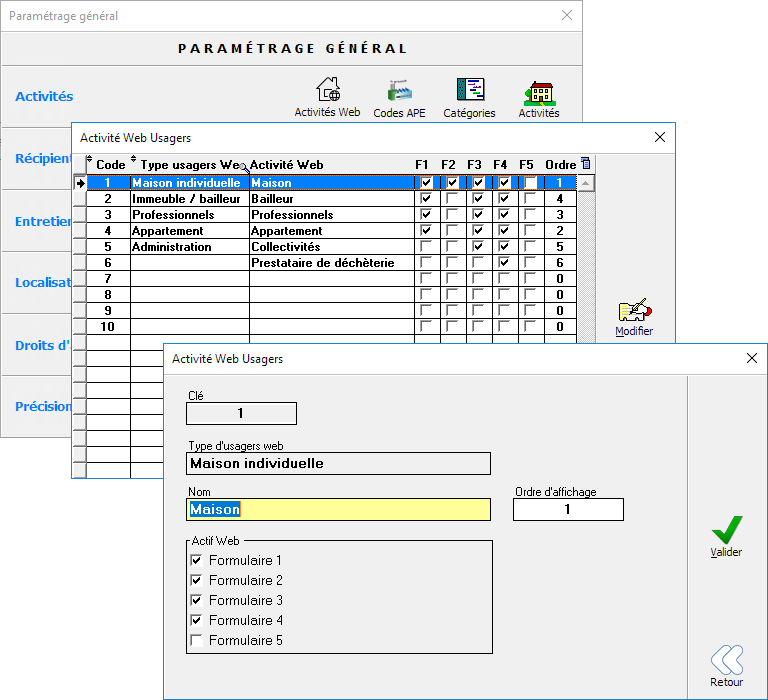The image size is (768, 700).
Task: Select code 10 row in the table
Action: point(331,327)
